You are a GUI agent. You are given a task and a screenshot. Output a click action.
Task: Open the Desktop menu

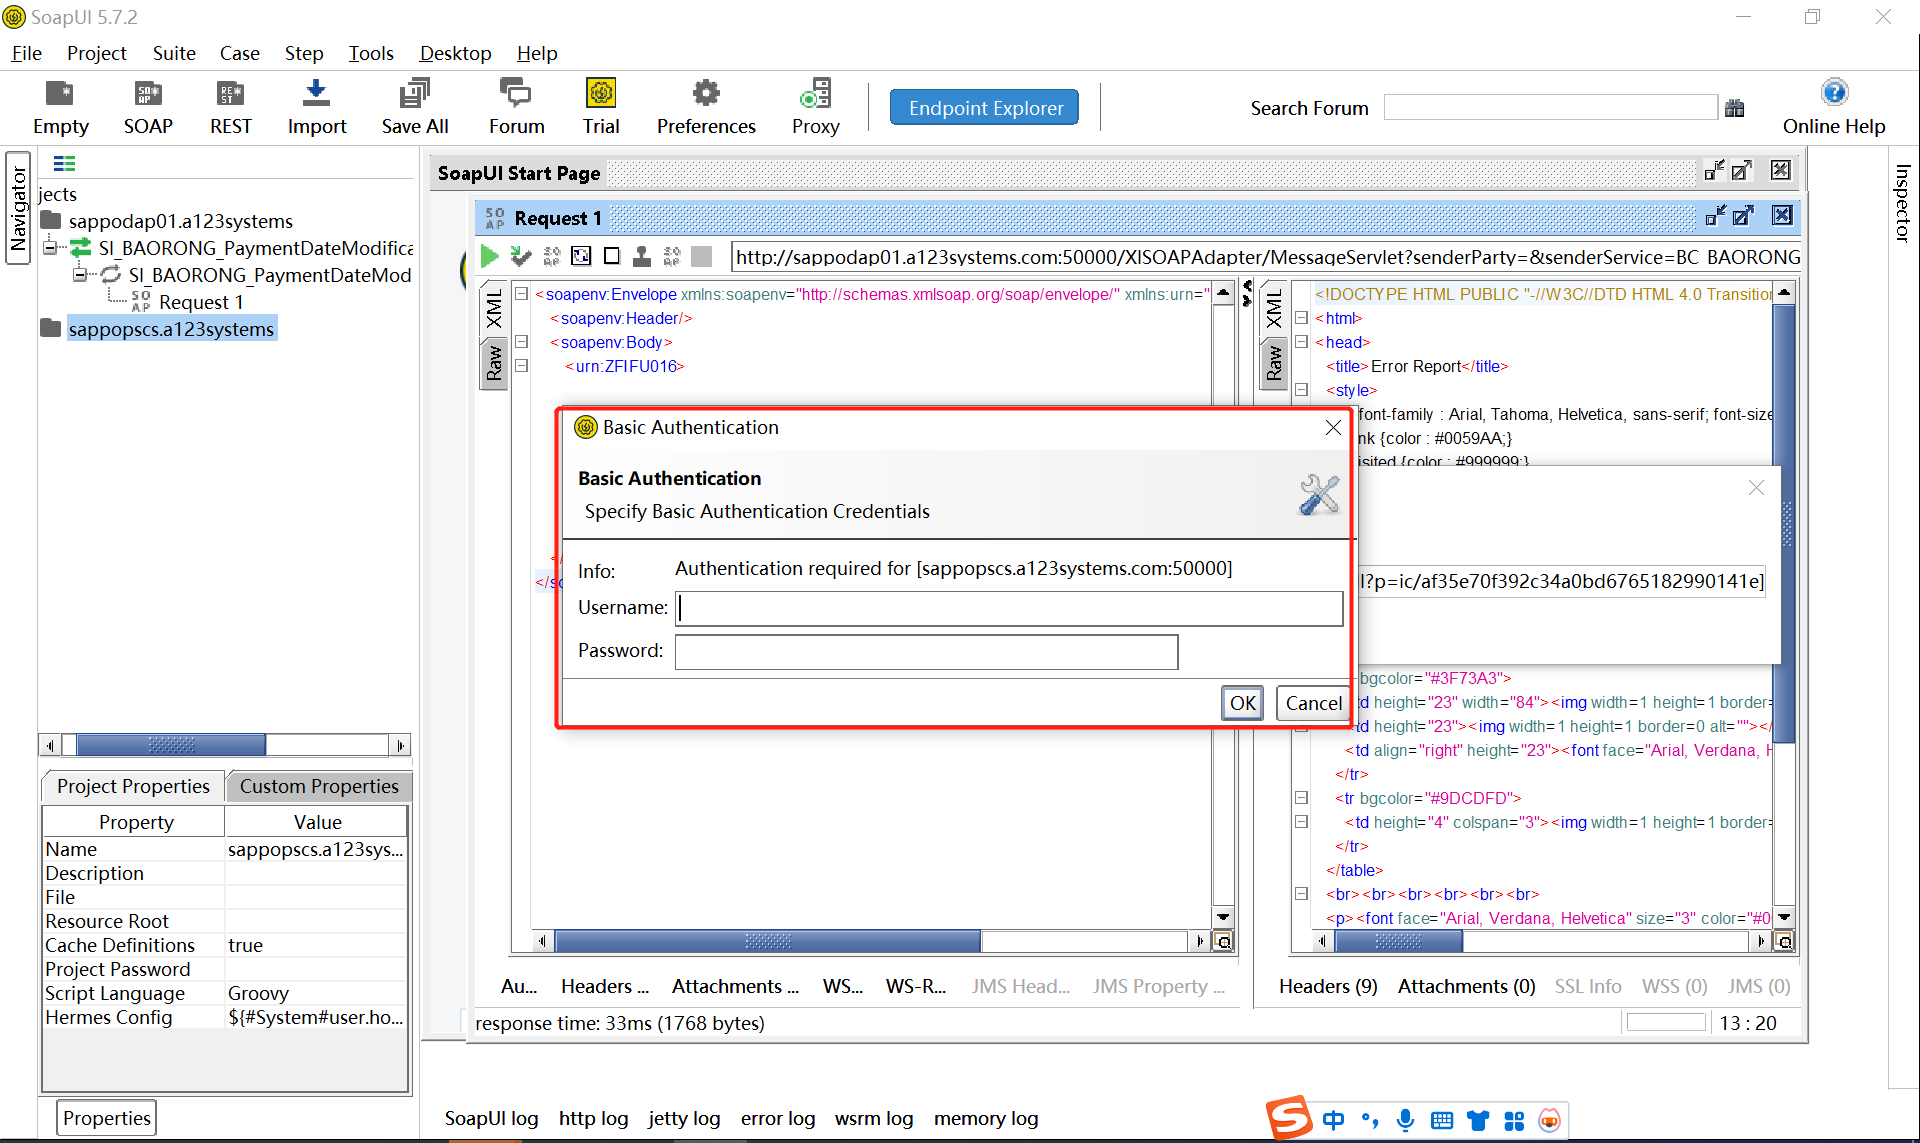[x=455, y=53]
